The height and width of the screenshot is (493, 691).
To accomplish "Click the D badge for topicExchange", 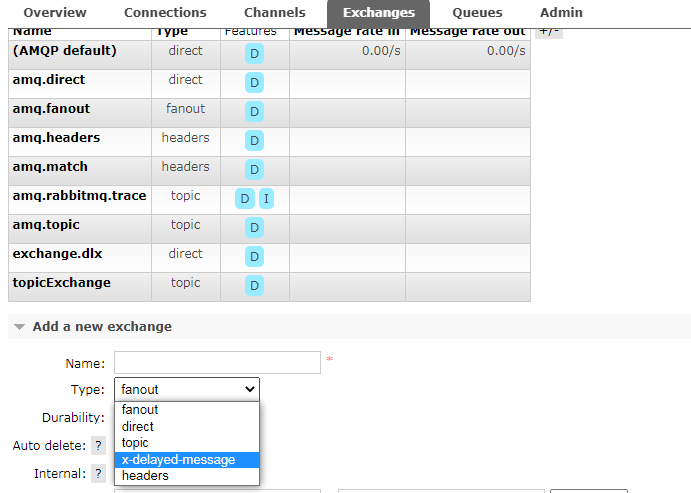I will point(254,286).
